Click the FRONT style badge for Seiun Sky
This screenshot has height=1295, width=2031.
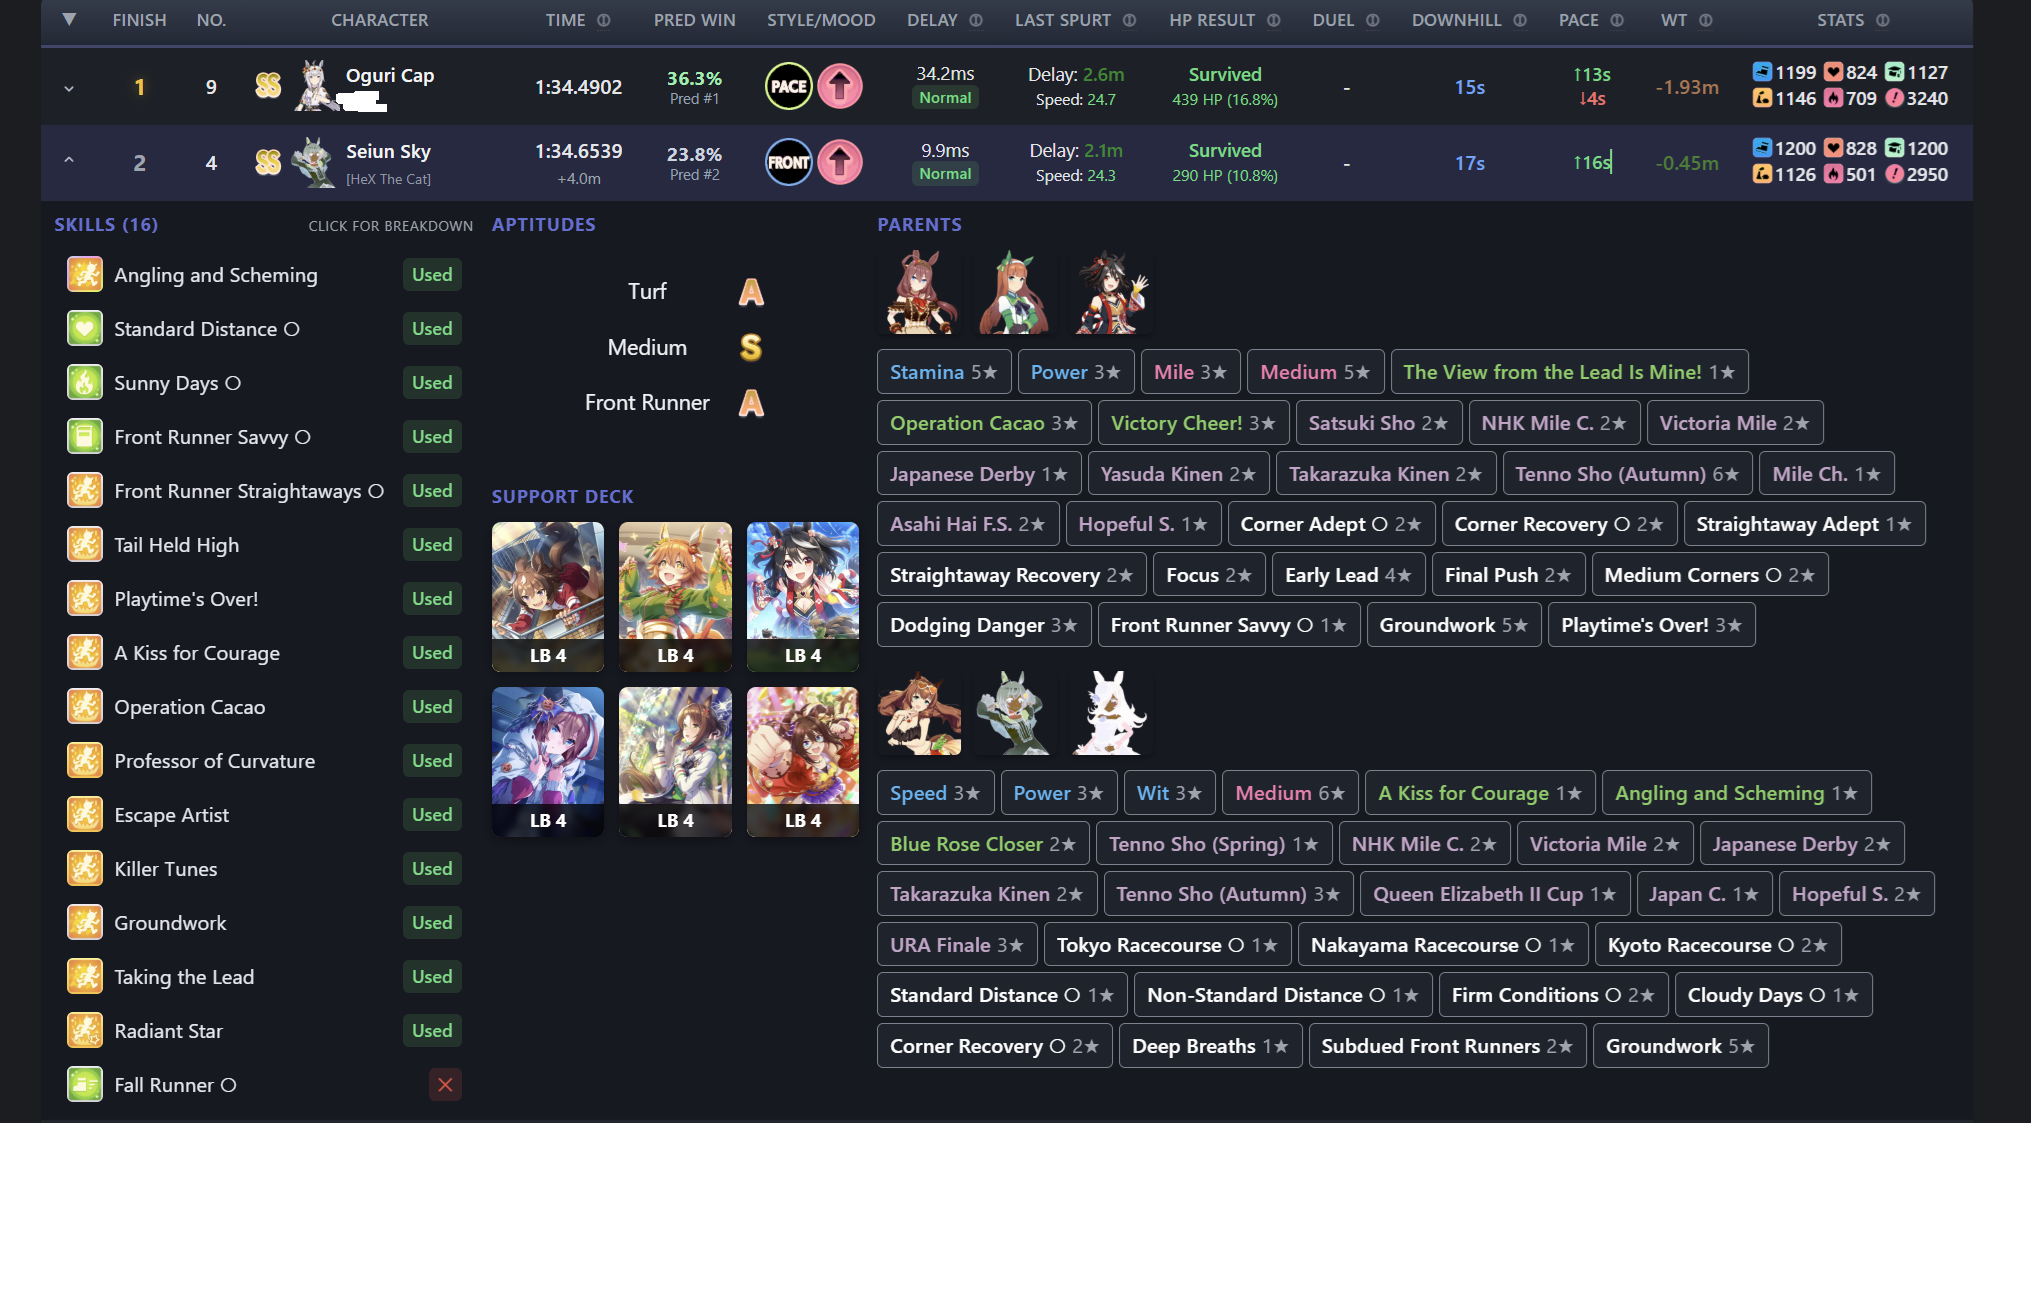click(788, 162)
